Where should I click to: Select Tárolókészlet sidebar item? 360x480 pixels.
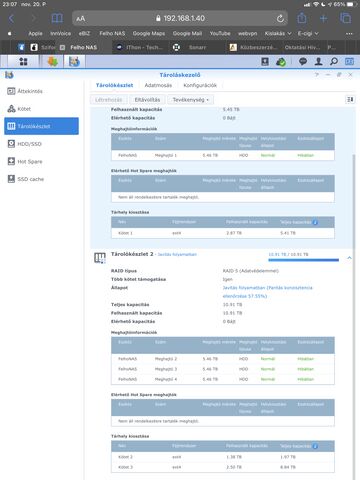(41, 126)
